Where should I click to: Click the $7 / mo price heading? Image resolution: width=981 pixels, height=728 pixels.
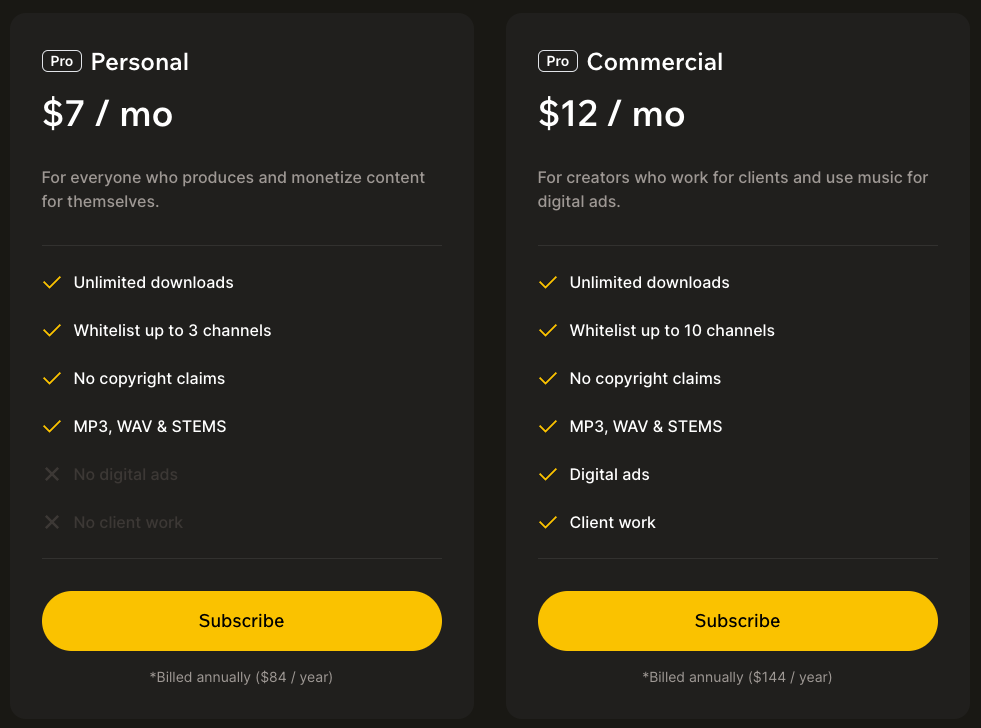pyautogui.click(x=108, y=114)
